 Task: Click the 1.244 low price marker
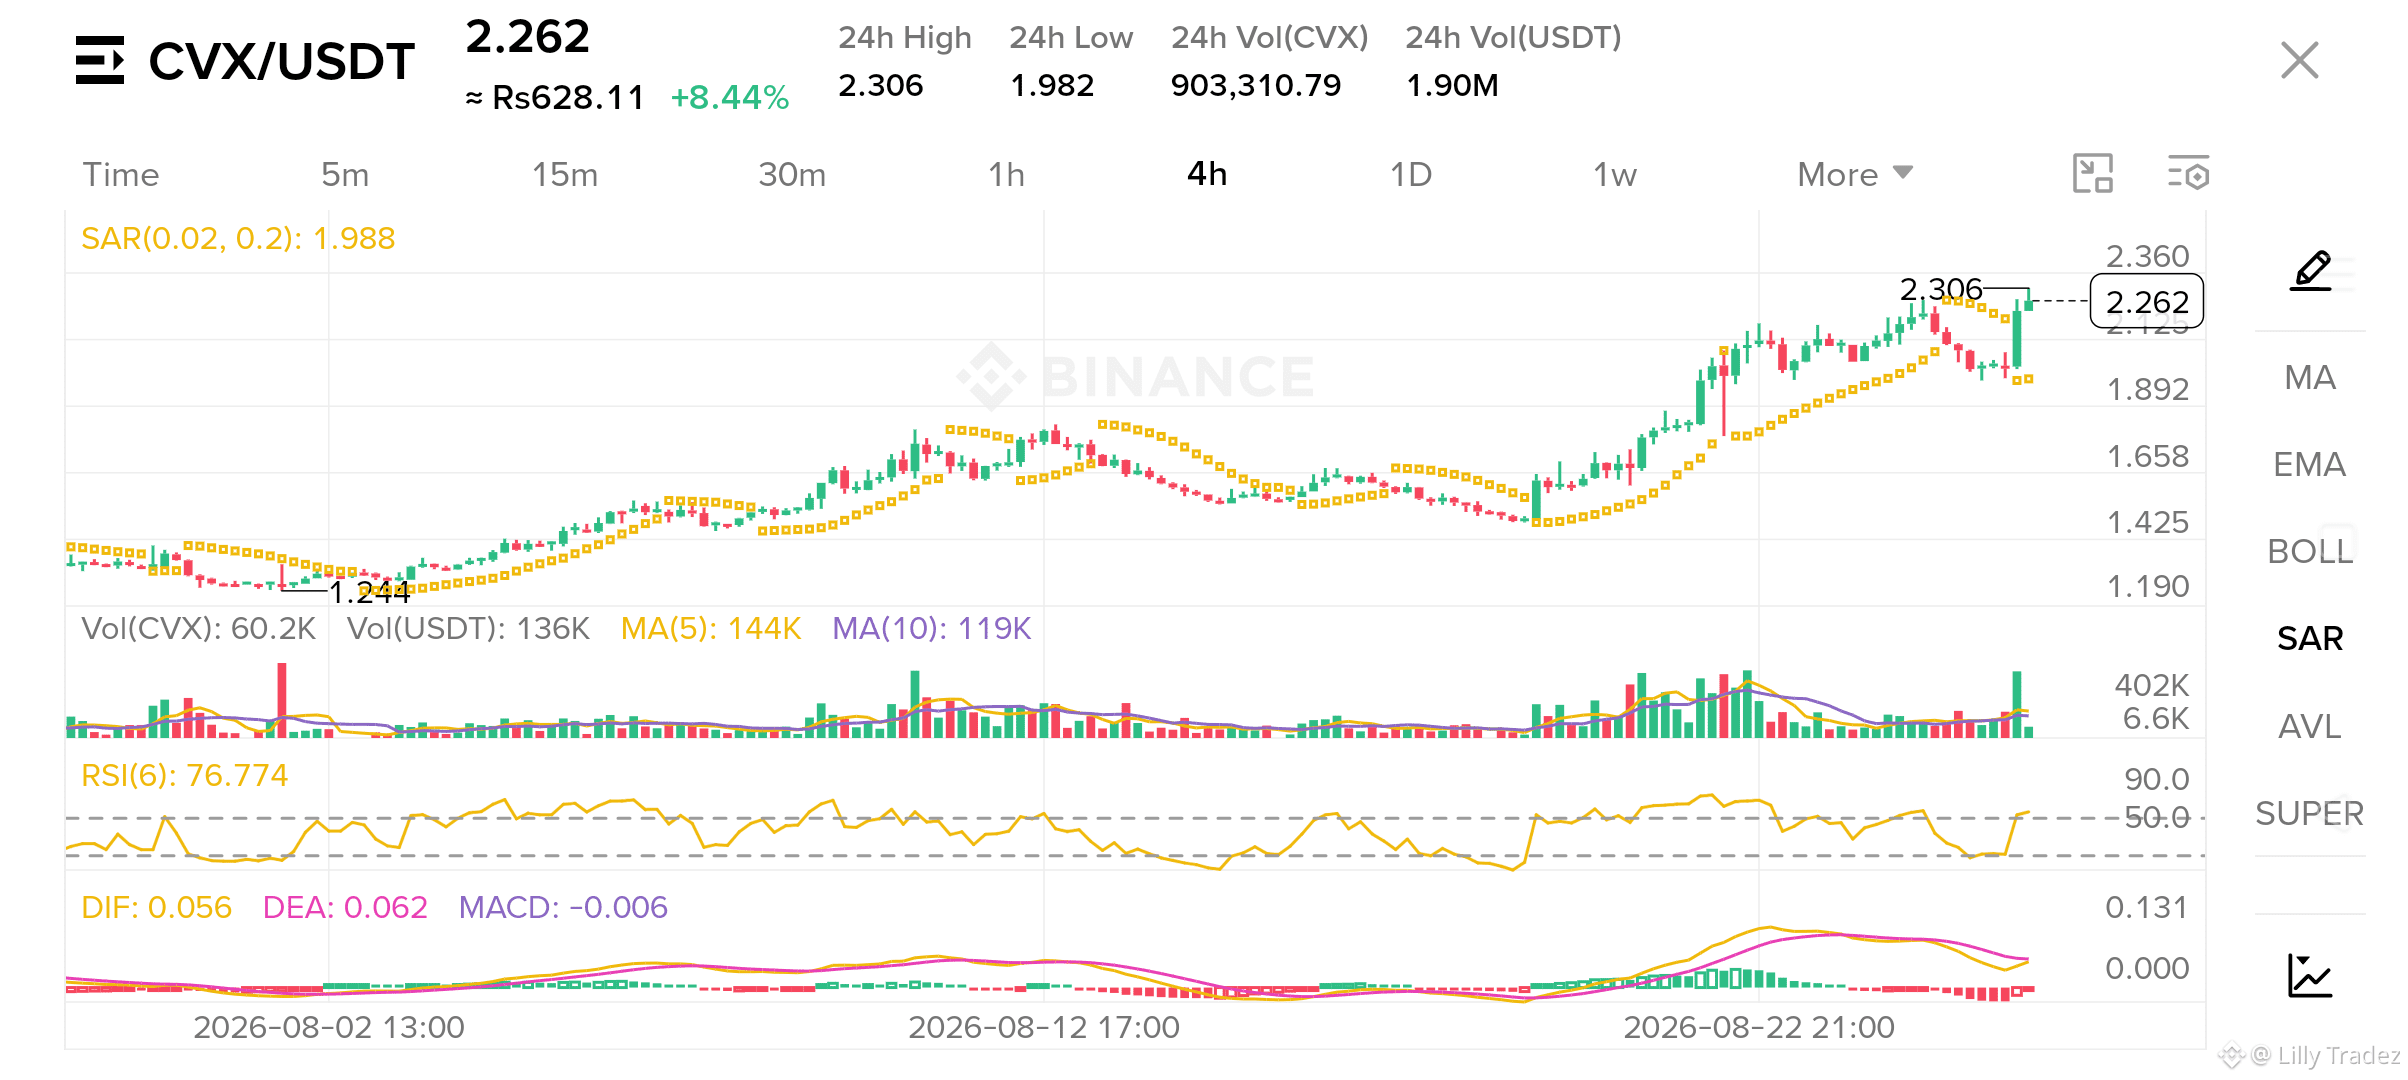pos(369,592)
